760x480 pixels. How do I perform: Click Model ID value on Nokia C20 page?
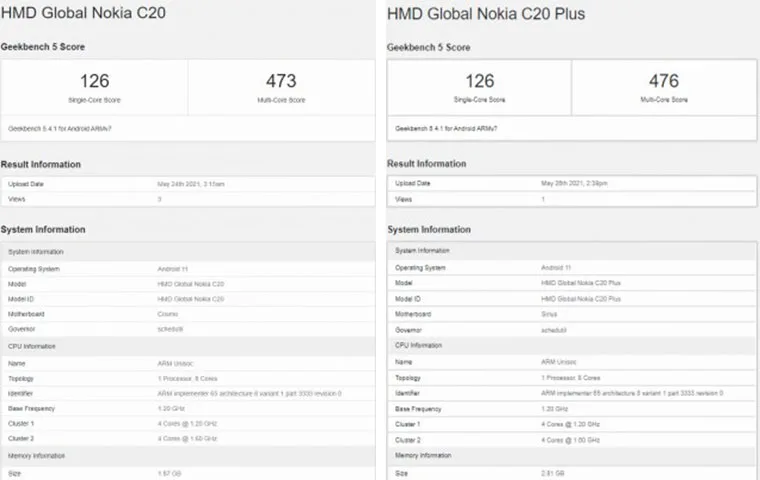tap(190, 299)
